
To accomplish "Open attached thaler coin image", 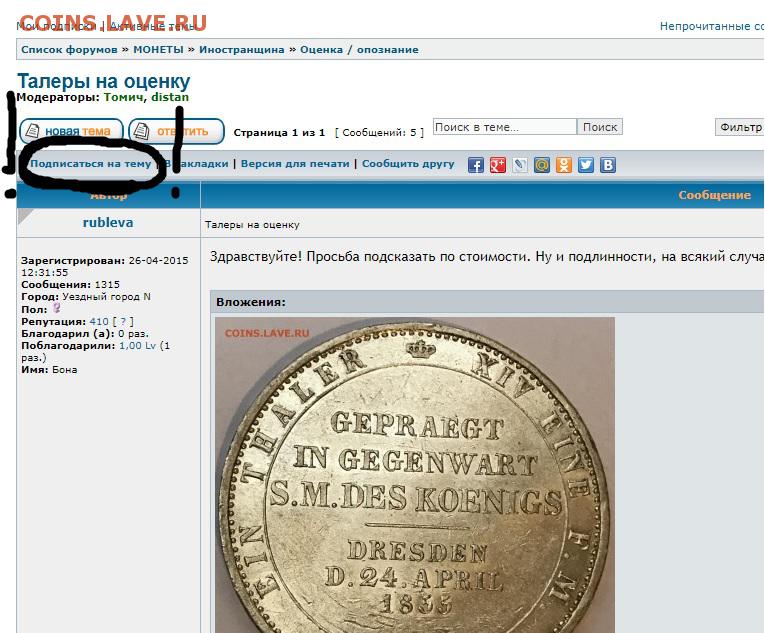I will tap(415, 475).
